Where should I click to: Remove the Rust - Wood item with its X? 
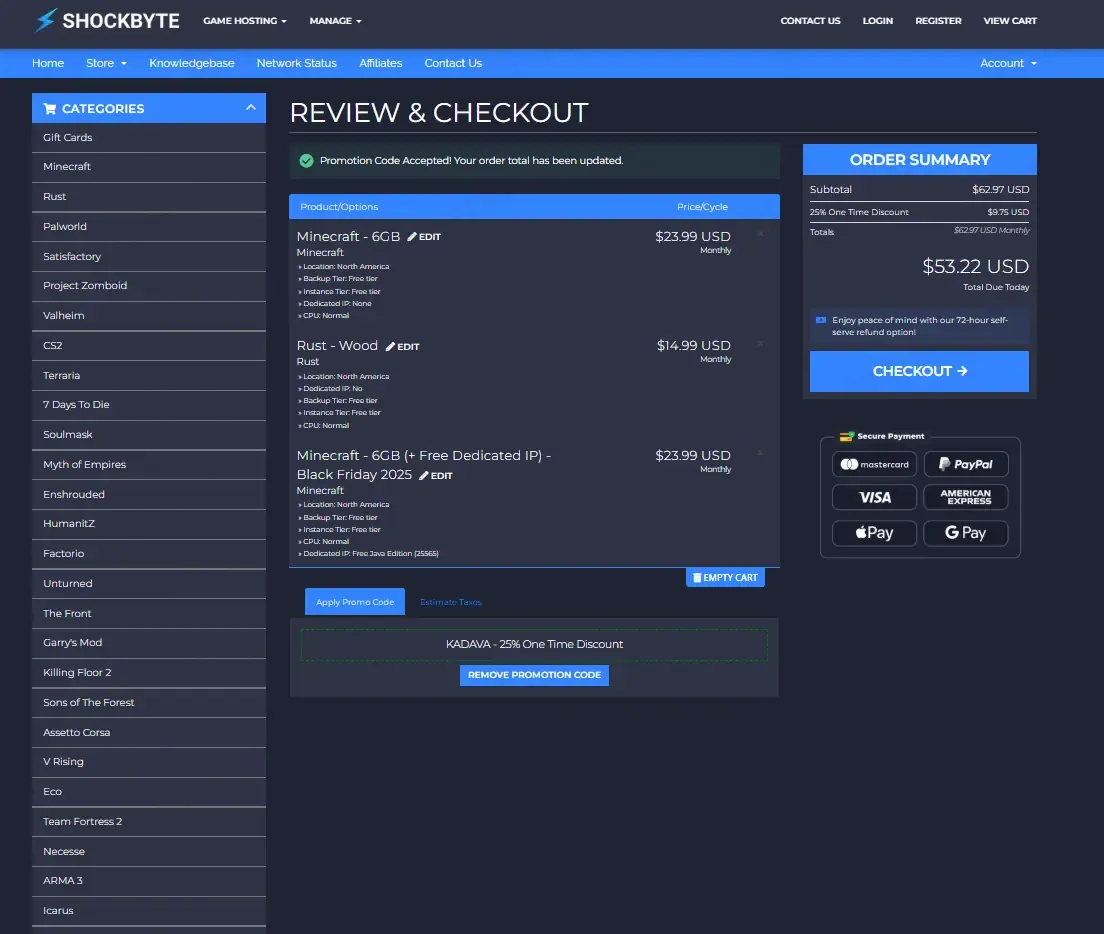coord(760,343)
